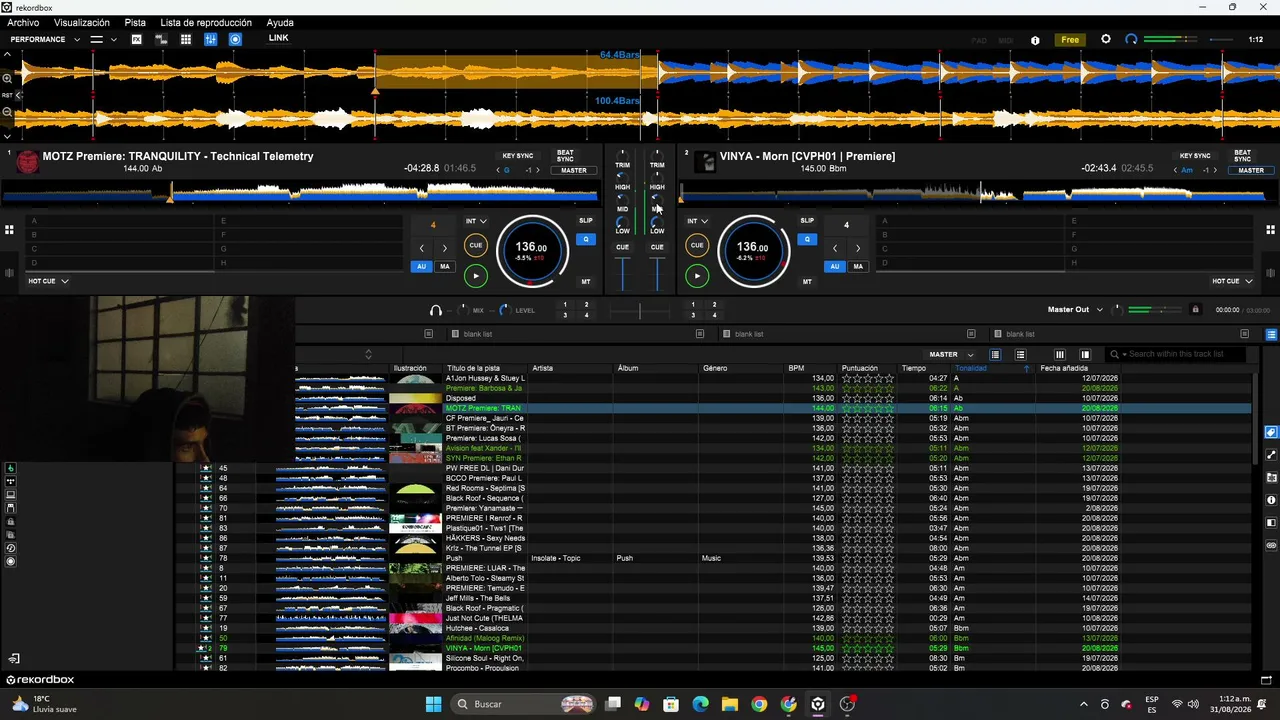Collapse the waveform arrow at top left
The width and height of the screenshot is (1280, 720).
click(x=7, y=54)
